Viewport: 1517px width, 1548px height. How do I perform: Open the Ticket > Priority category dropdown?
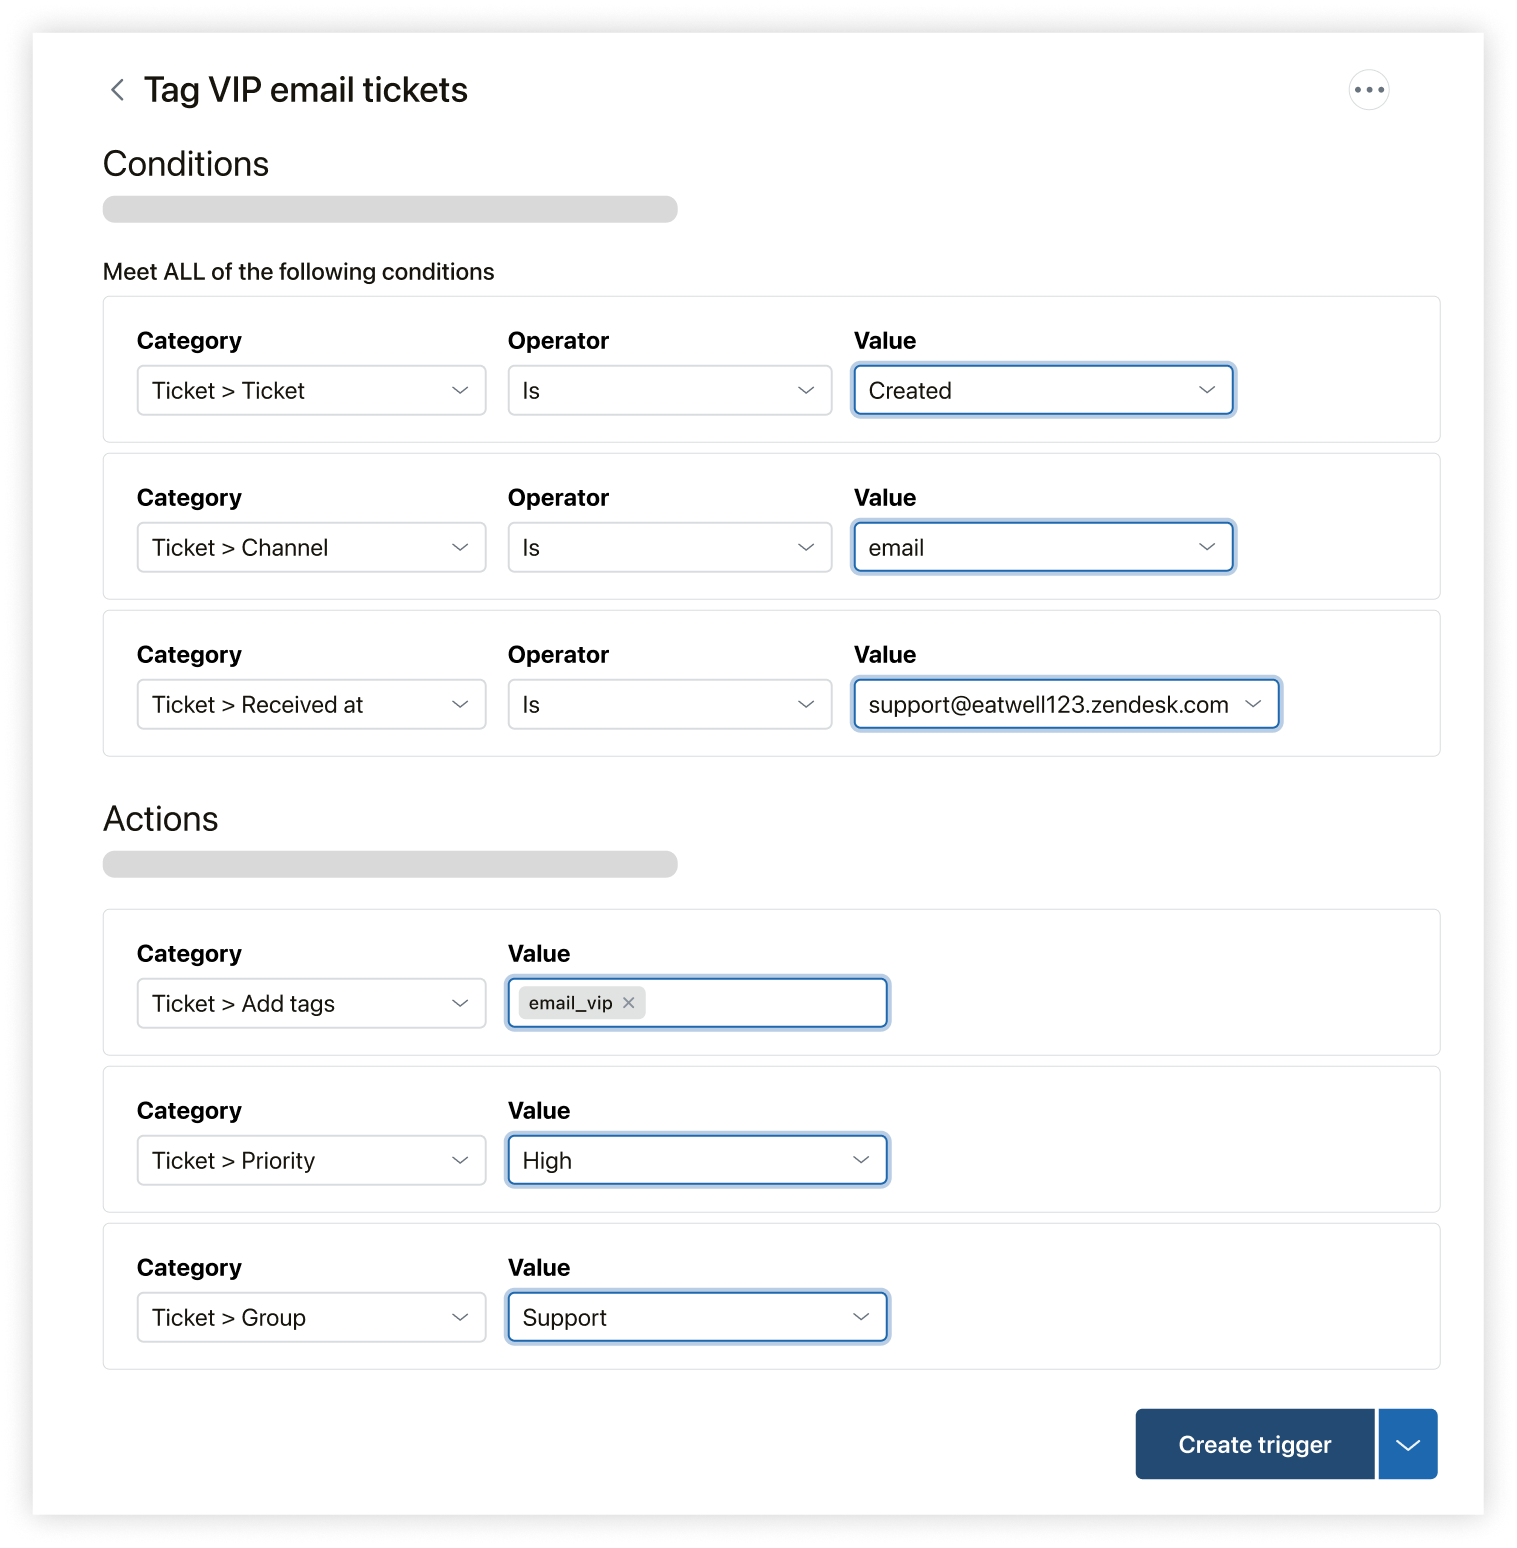(311, 1161)
